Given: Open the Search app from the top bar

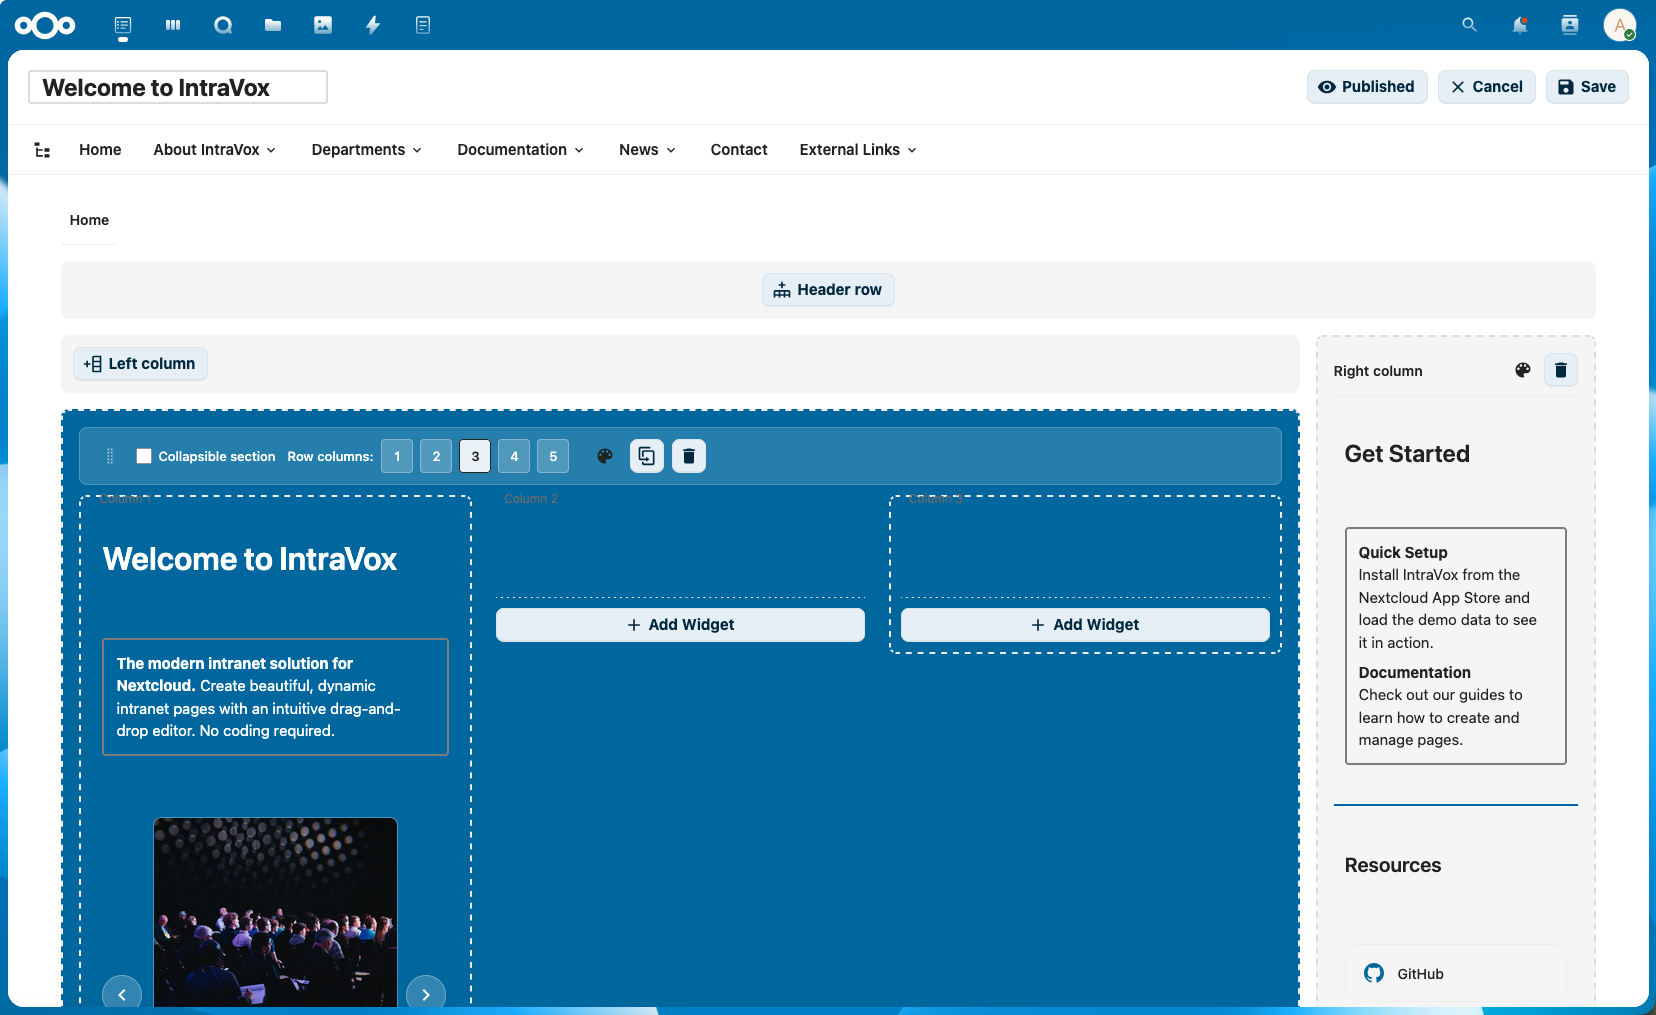Looking at the screenshot, I should (x=223, y=25).
